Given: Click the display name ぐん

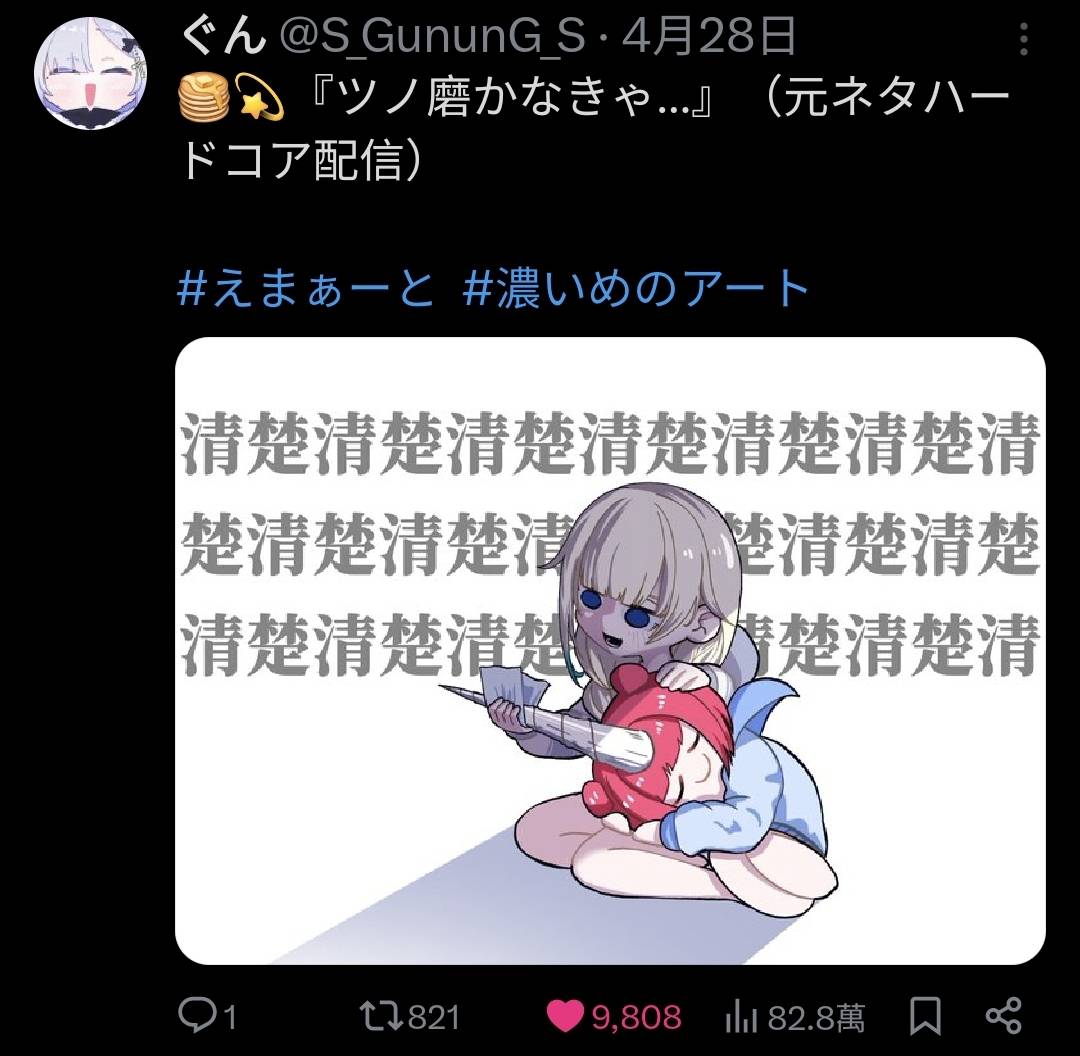Looking at the screenshot, I should pyautogui.click(x=225, y=36).
